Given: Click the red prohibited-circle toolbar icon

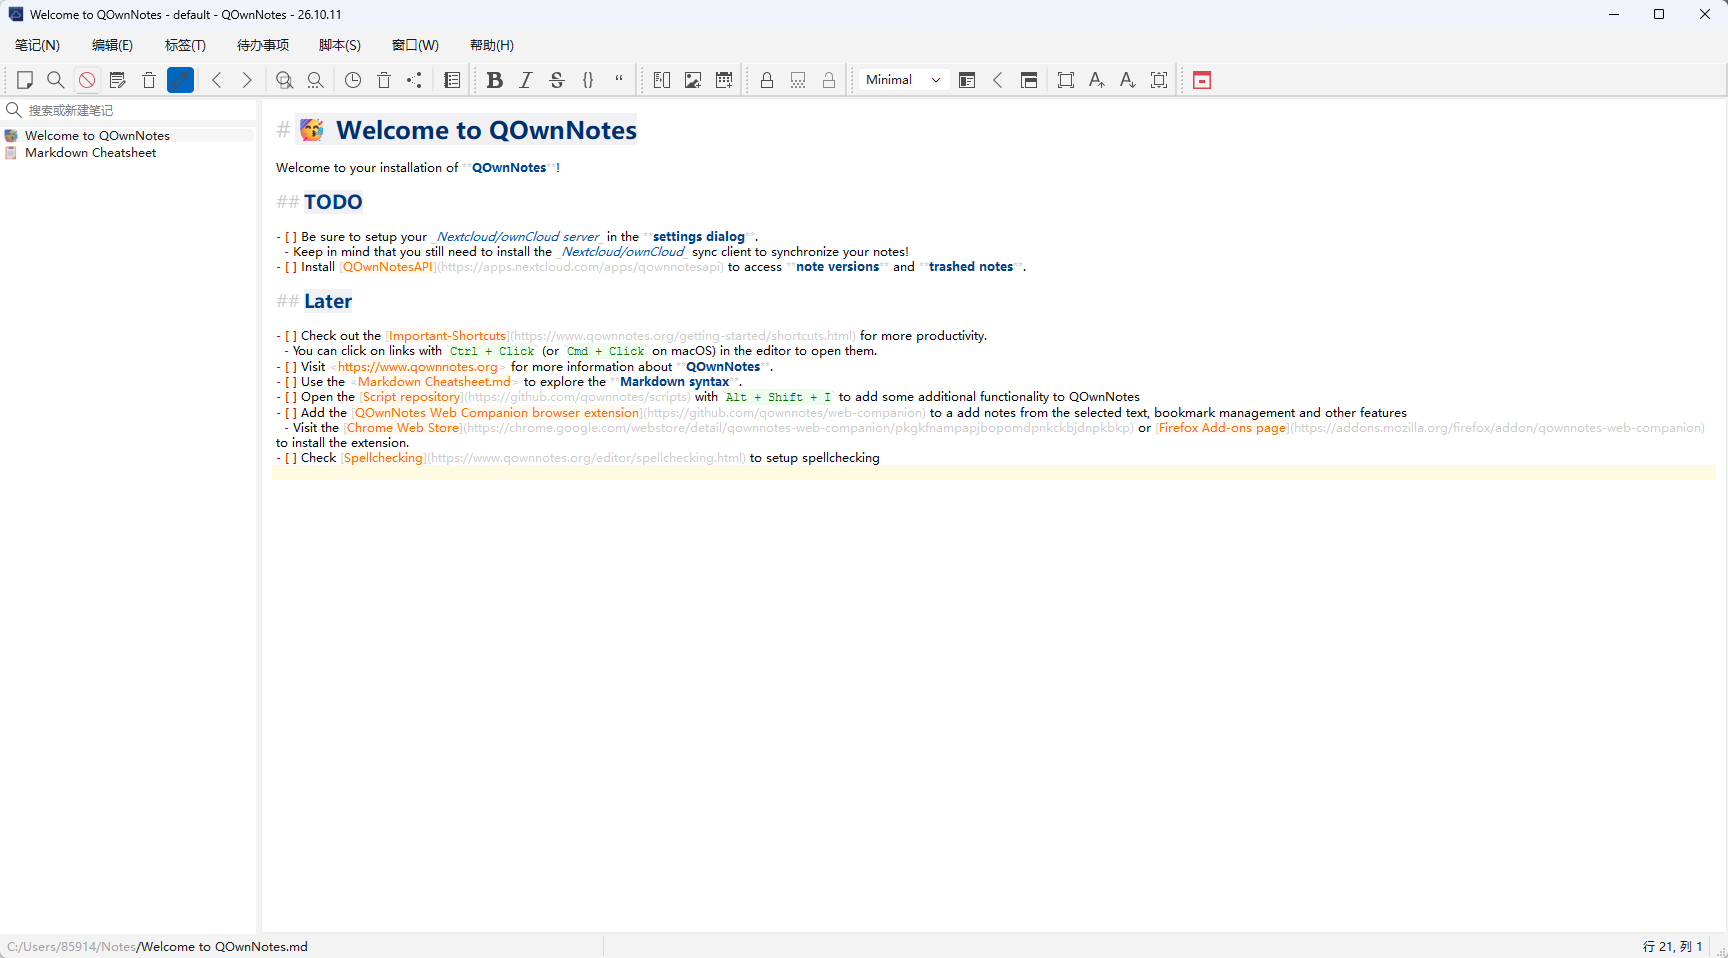Looking at the screenshot, I should 87,80.
